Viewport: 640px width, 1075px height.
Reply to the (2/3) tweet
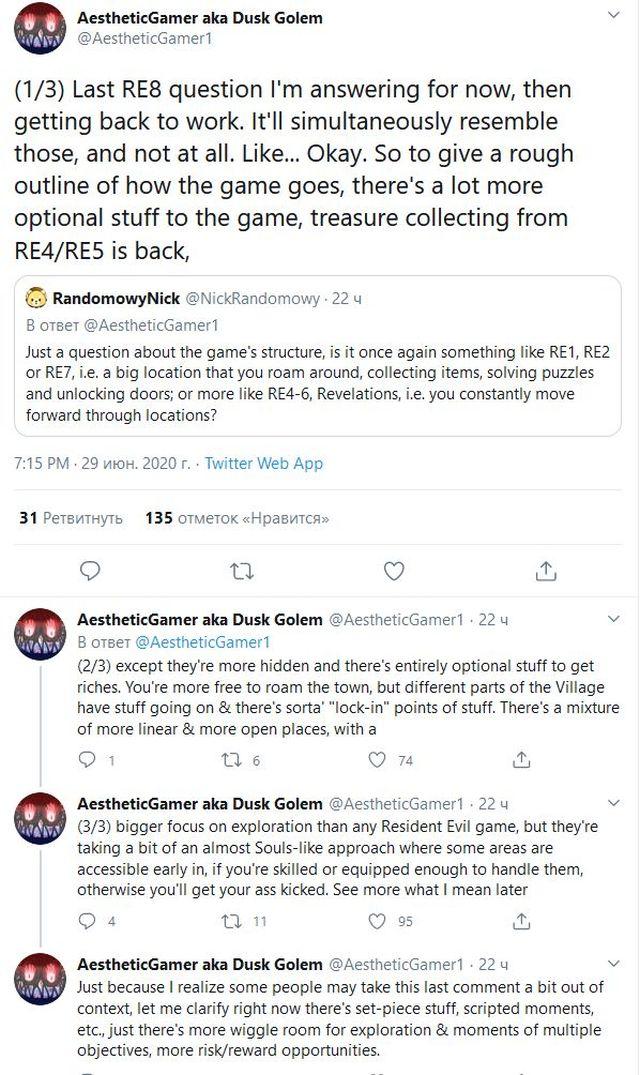click(89, 760)
